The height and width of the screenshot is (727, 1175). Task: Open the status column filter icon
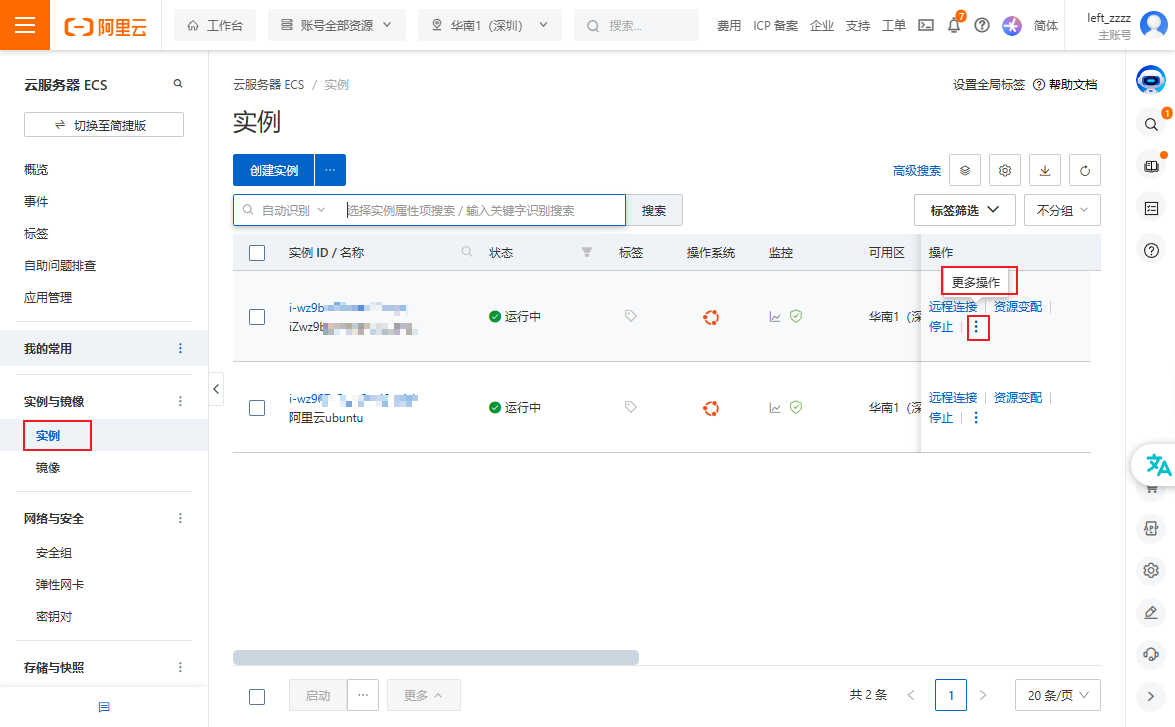click(587, 253)
